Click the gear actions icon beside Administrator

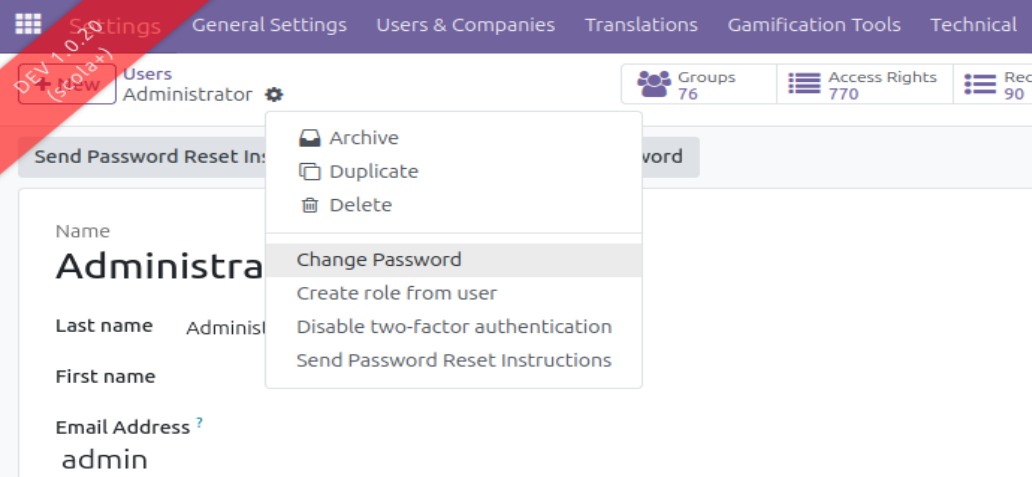point(274,95)
